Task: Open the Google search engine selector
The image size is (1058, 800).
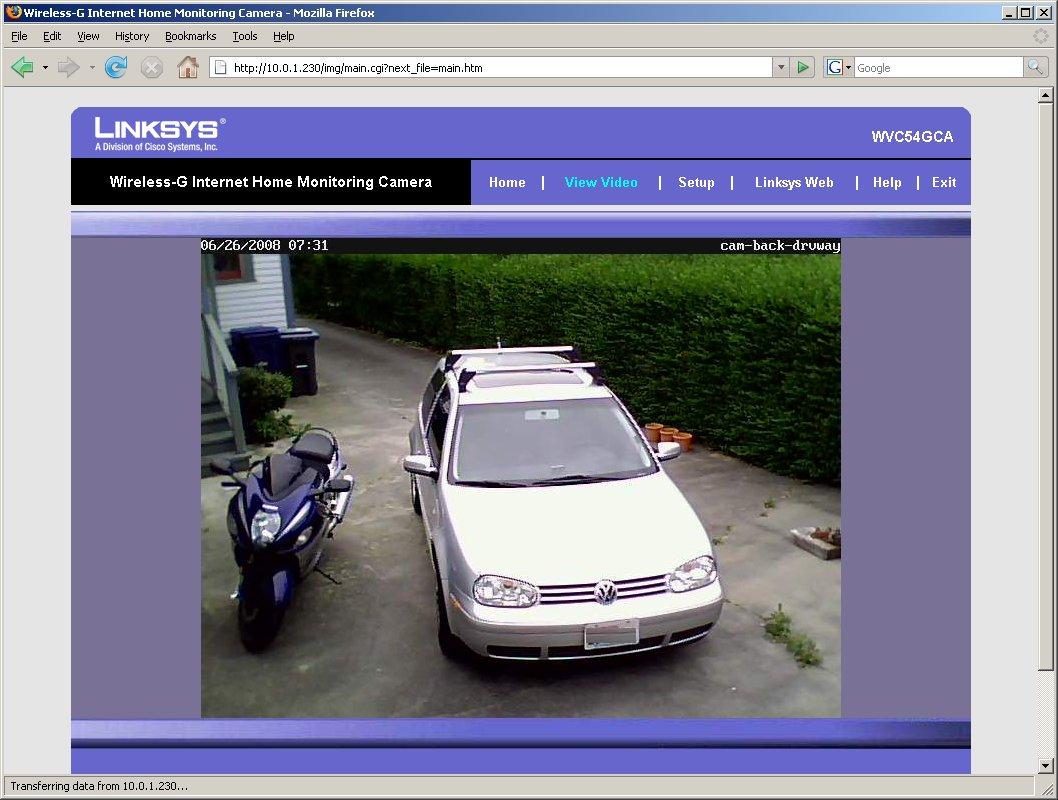Action: [839, 67]
